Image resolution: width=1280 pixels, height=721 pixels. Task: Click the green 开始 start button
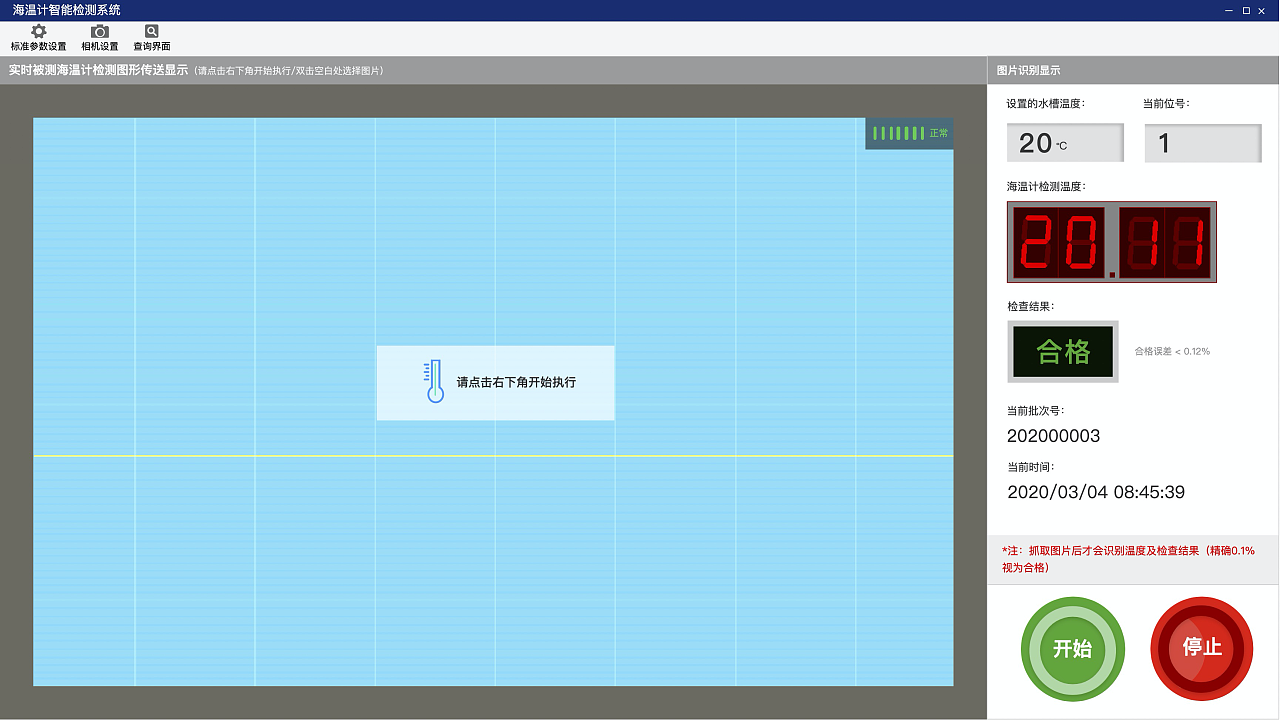pos(1073,649)
